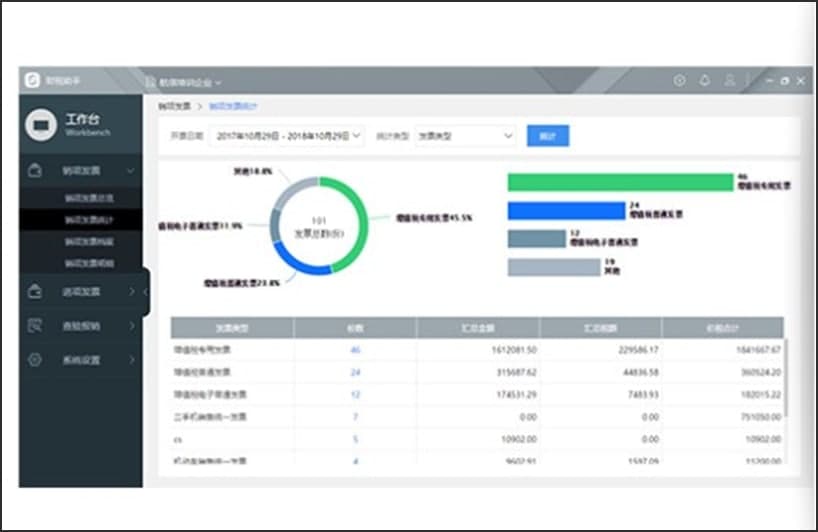This screenshot has height=532, width=818.
Task: Click the light gray donut segment labeled 其他
Action: 293,188
